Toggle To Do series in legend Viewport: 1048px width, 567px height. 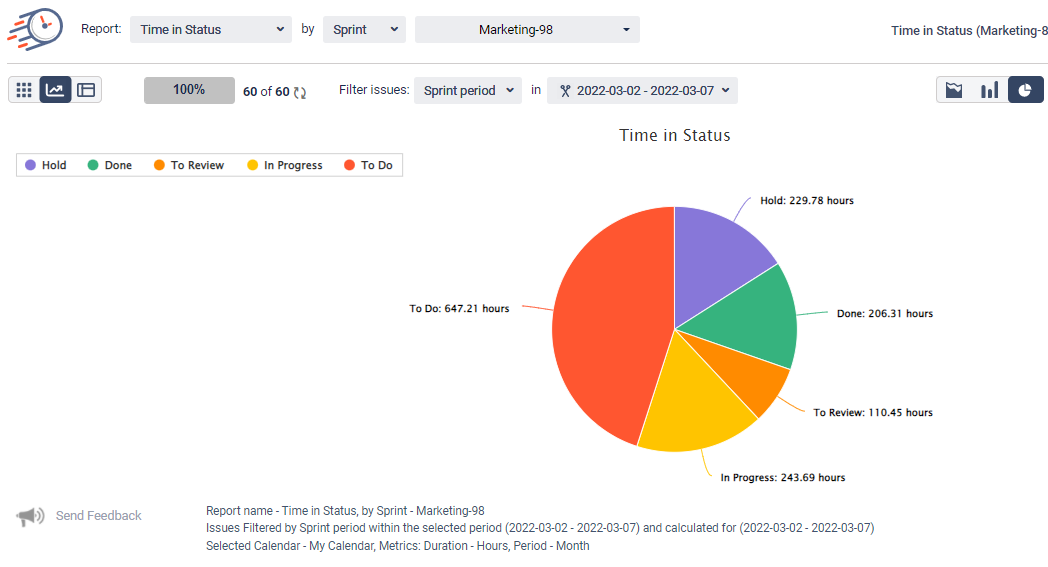pyautogui.click(x=368, y=165)
